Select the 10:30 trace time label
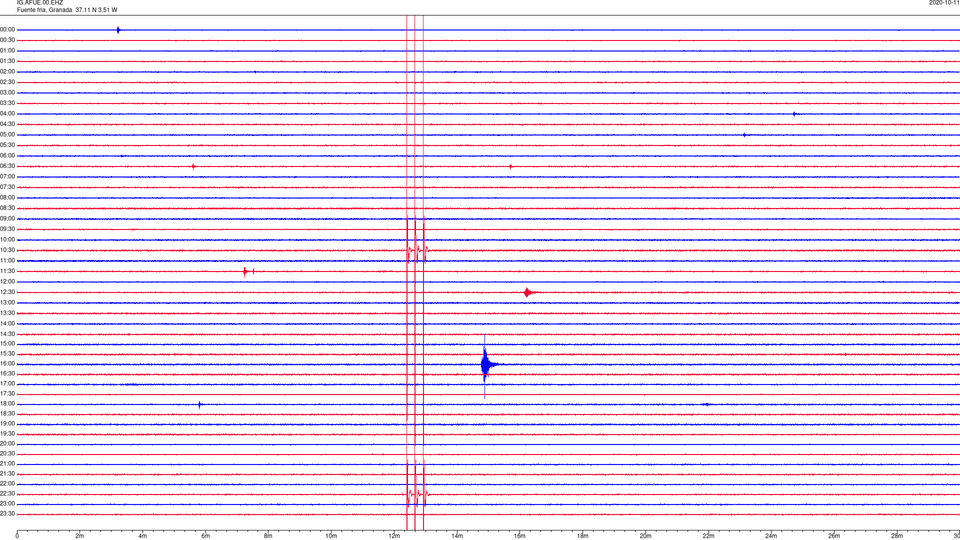Image resolution: width=960 pixels, height=540 pixels. [x=8, y=250]
